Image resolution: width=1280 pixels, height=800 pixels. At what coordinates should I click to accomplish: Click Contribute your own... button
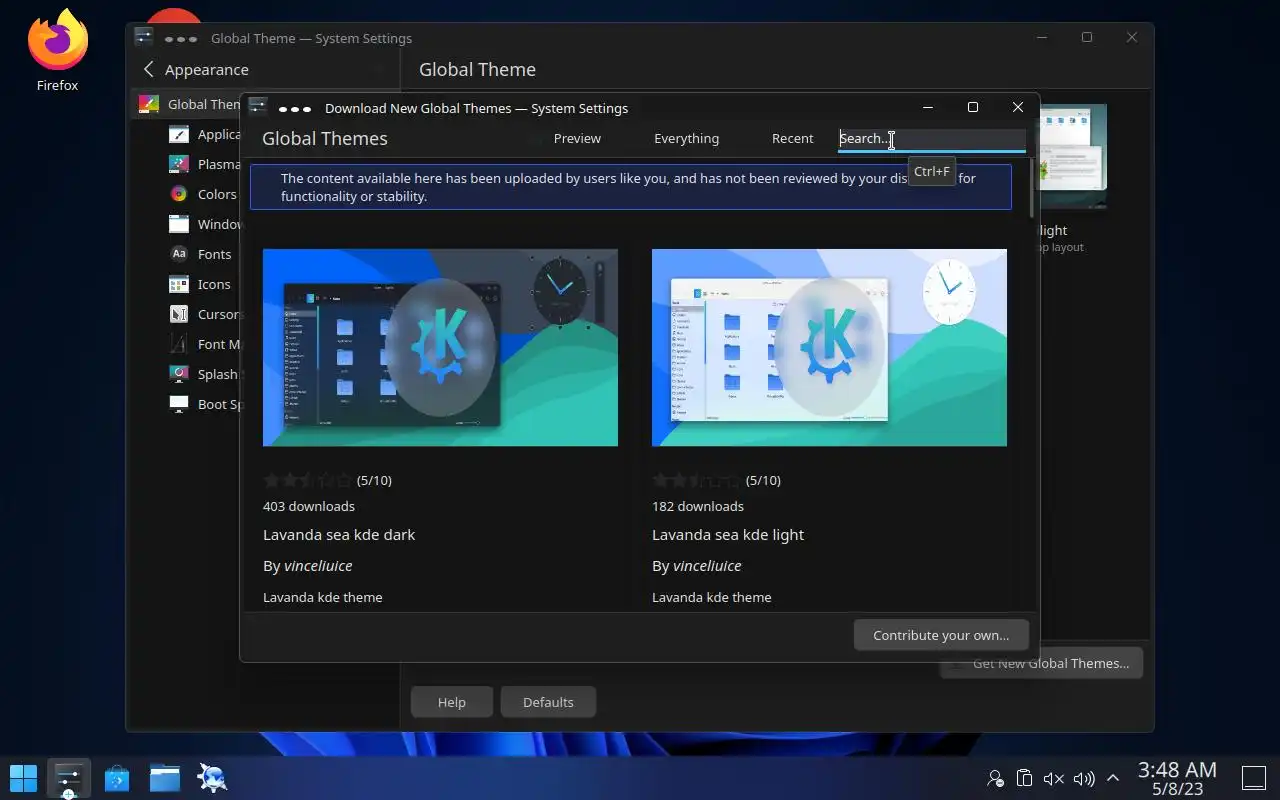(941, 635)
